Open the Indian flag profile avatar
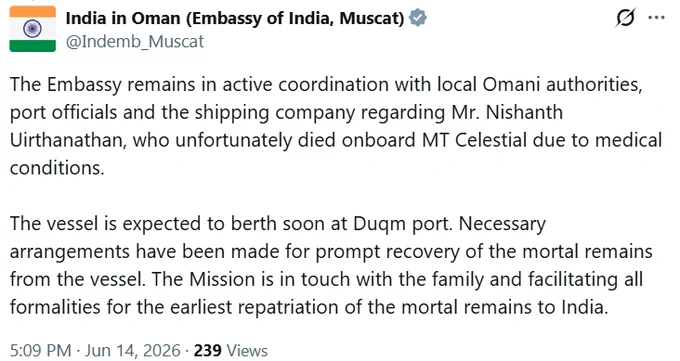The width and height of the screenshot is (680, 361). tap(33, 29)
